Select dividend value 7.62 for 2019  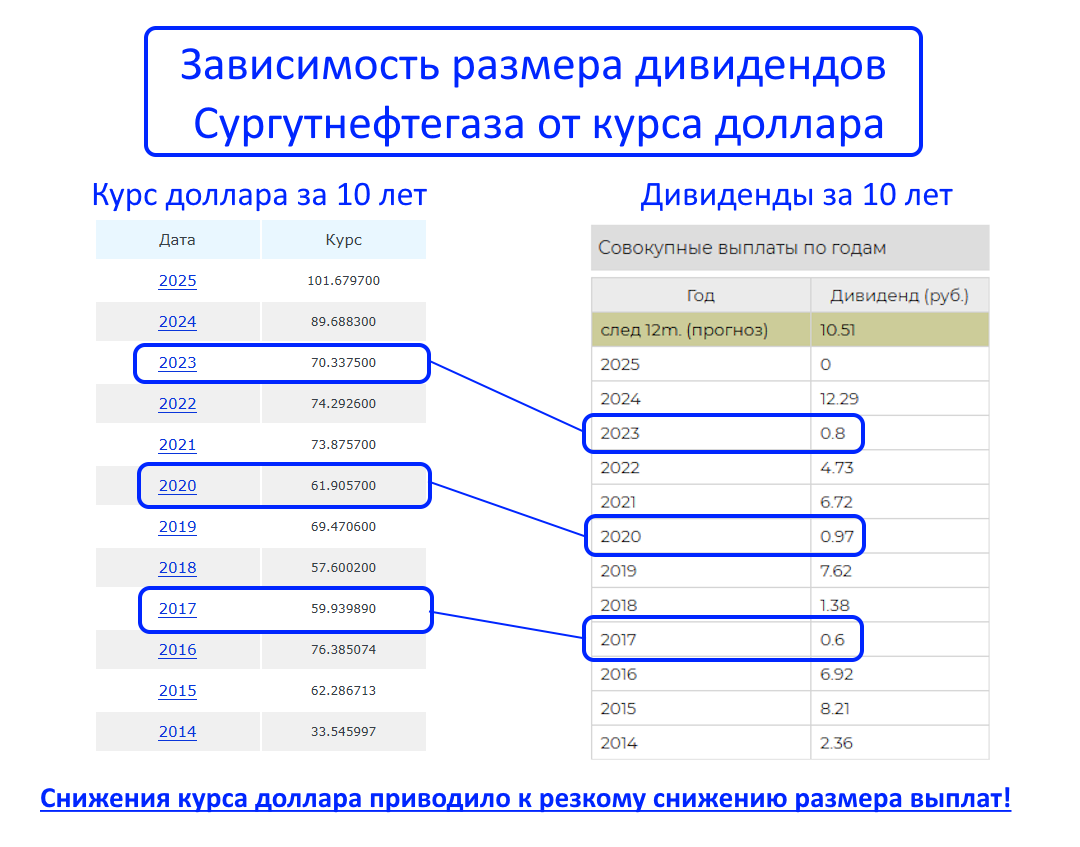(x=835, y=571)
